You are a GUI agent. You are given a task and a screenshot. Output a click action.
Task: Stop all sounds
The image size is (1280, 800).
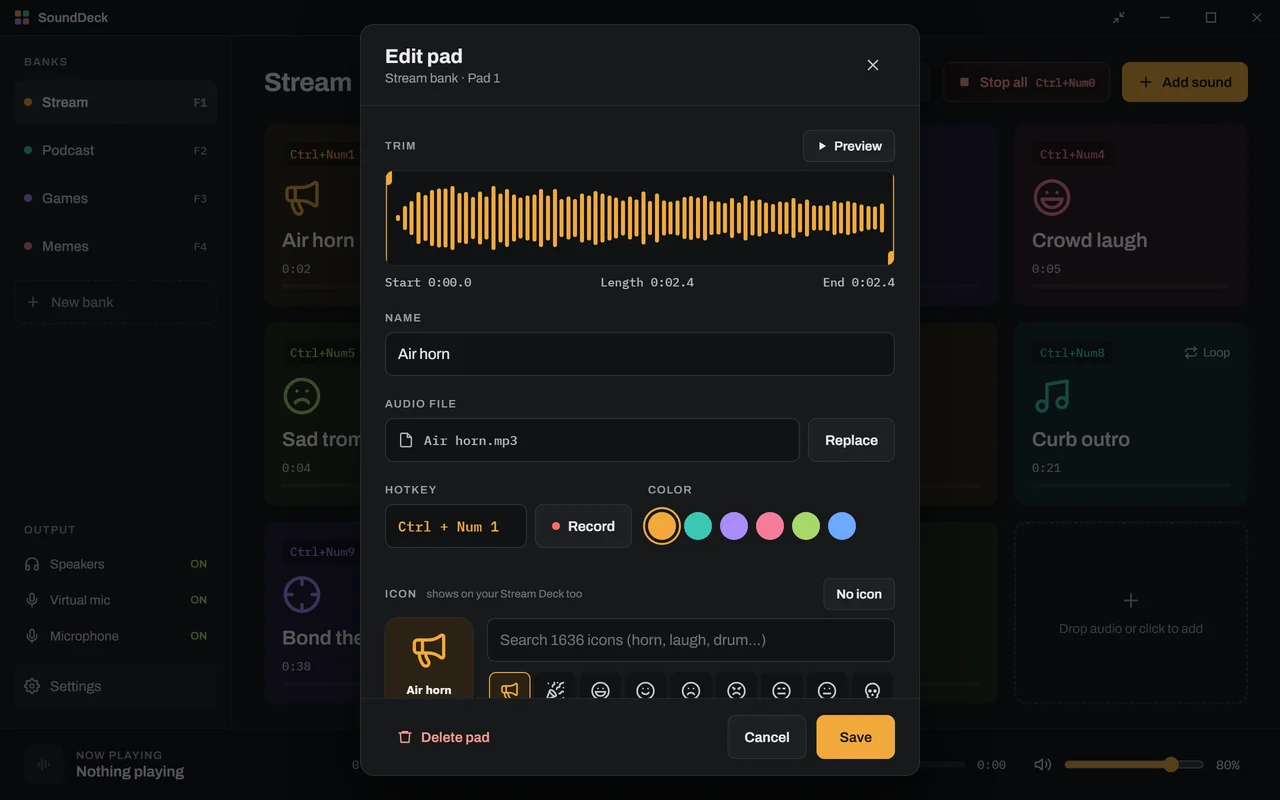pyautogui.click(x=1027, y=82)
